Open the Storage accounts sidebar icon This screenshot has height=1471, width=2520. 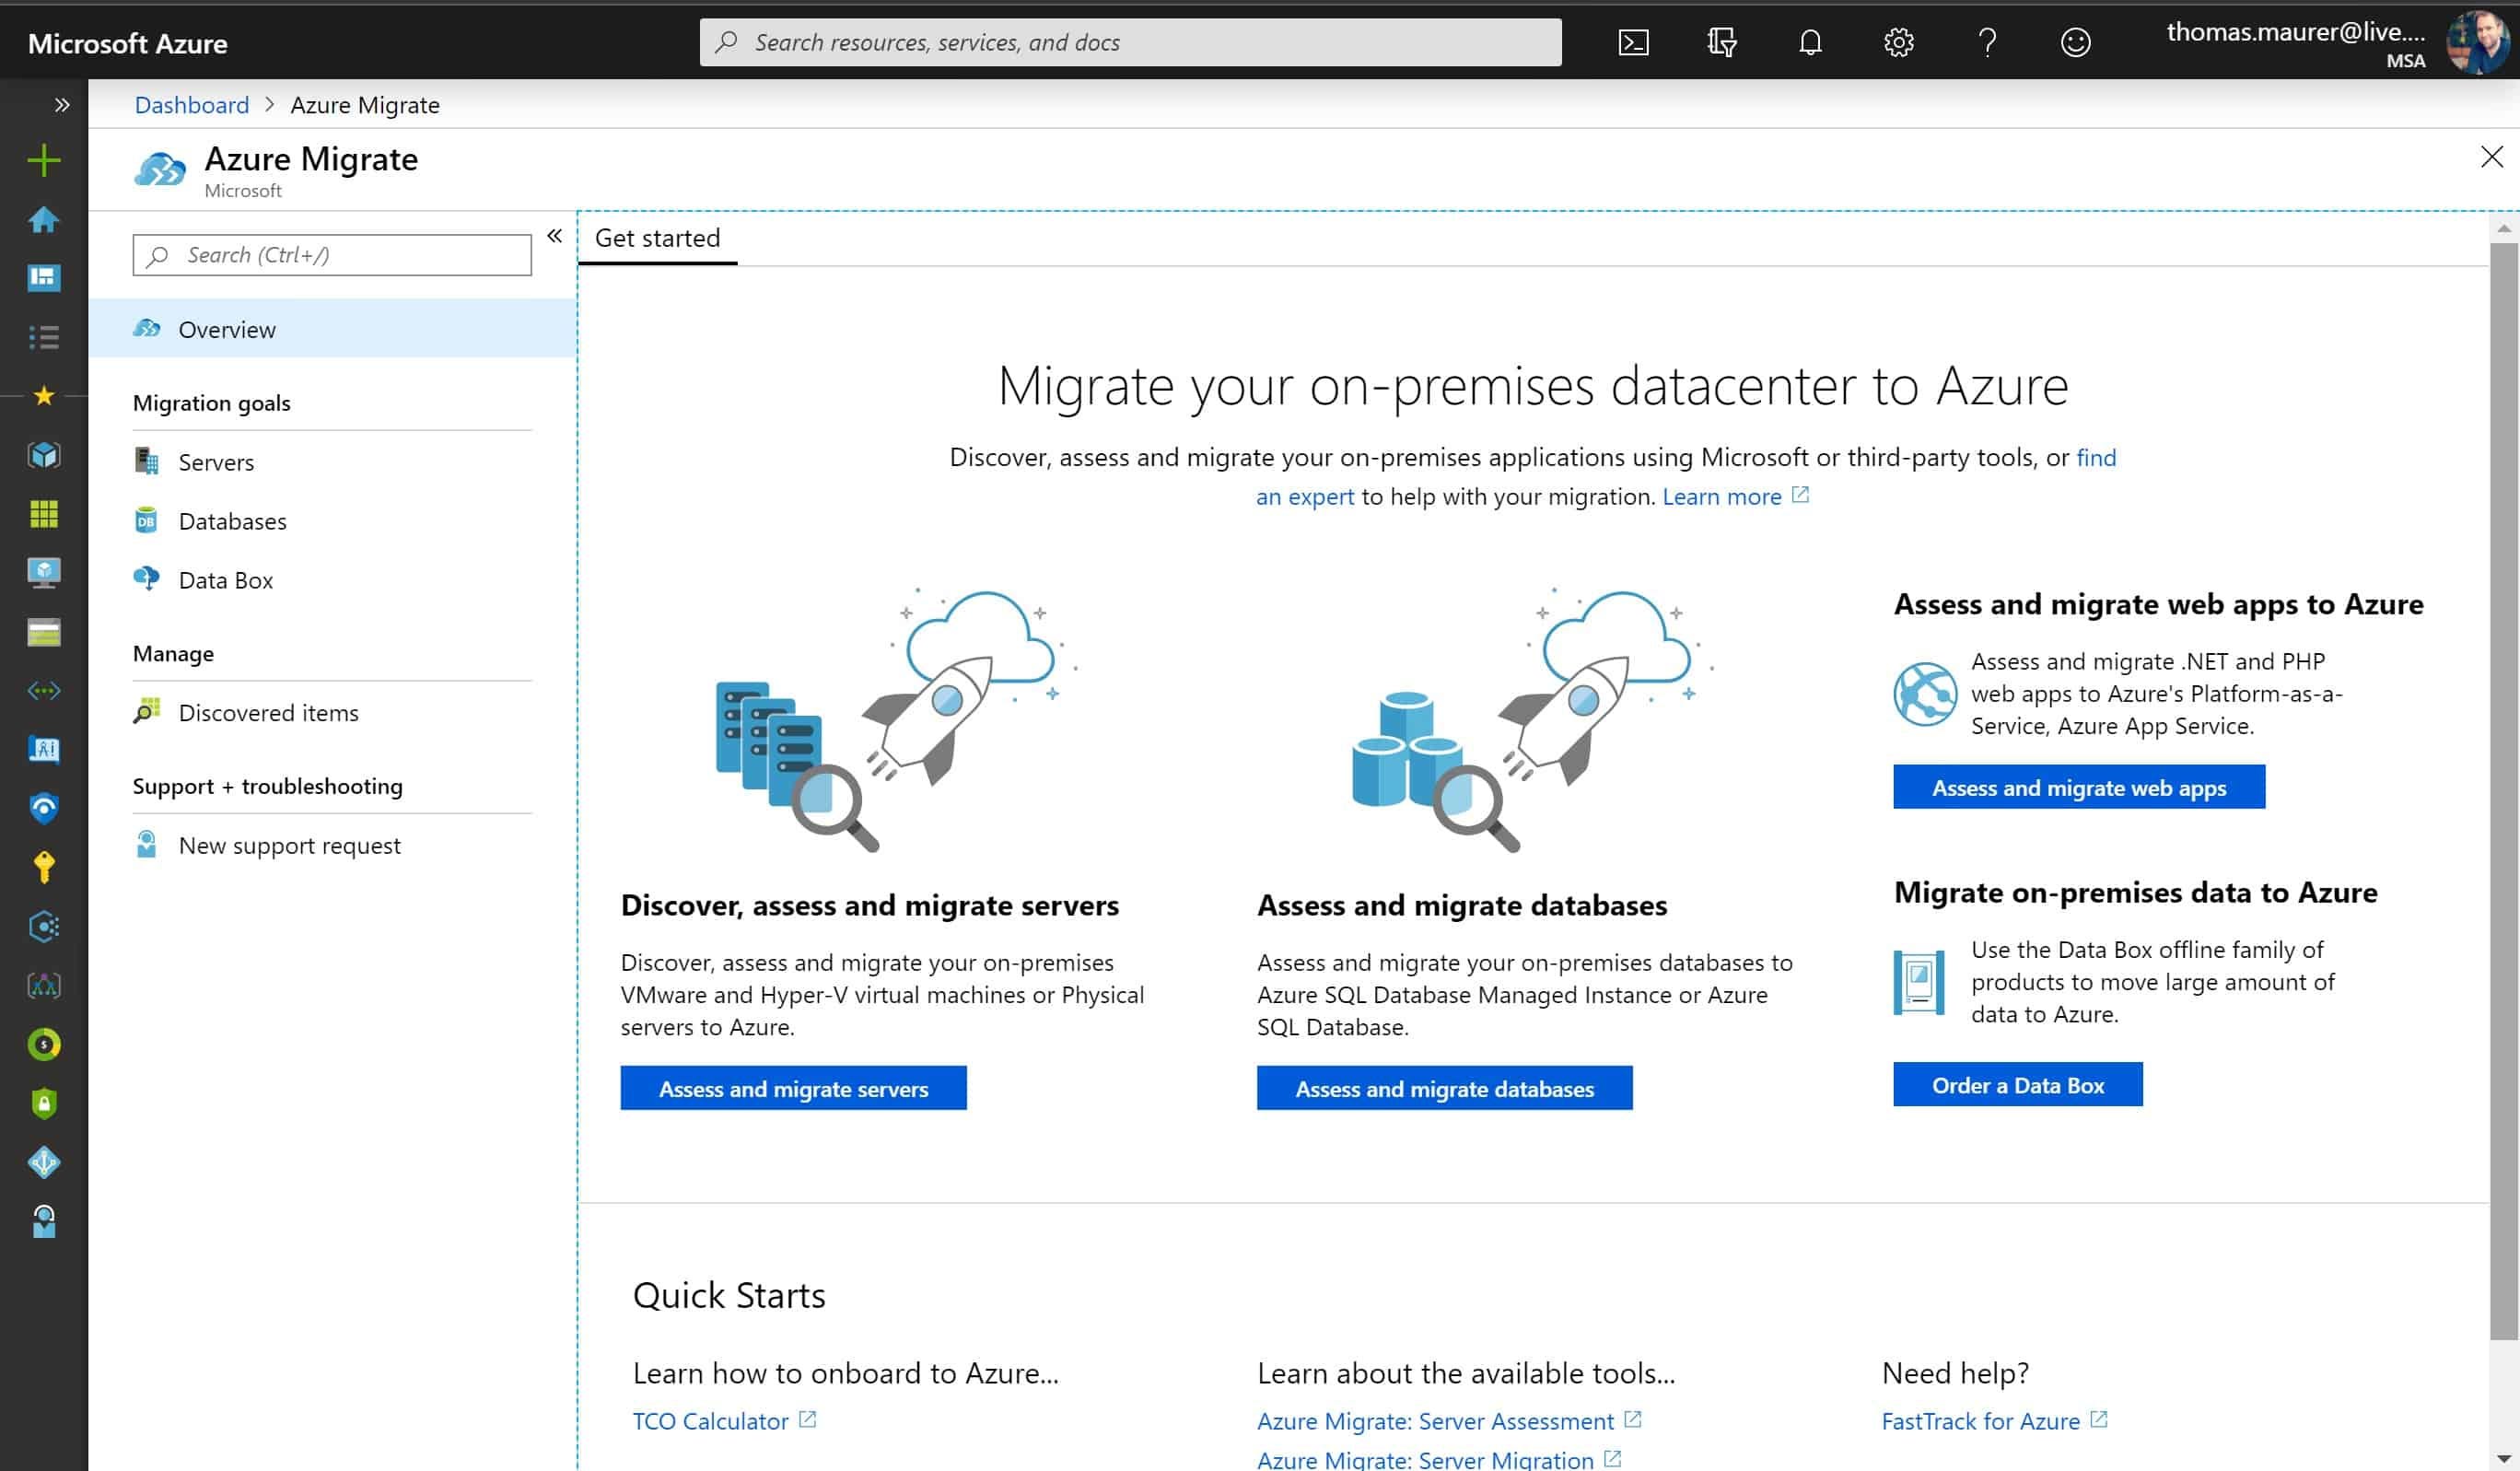(44, 632)
